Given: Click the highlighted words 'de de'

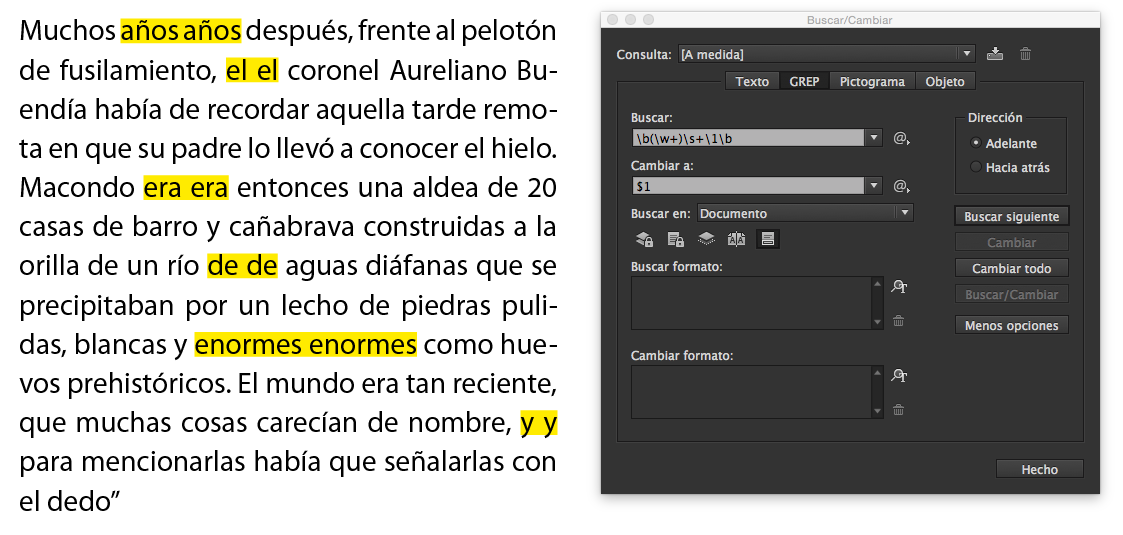Looking at the screenshot, I should click(x=242, y=266).
